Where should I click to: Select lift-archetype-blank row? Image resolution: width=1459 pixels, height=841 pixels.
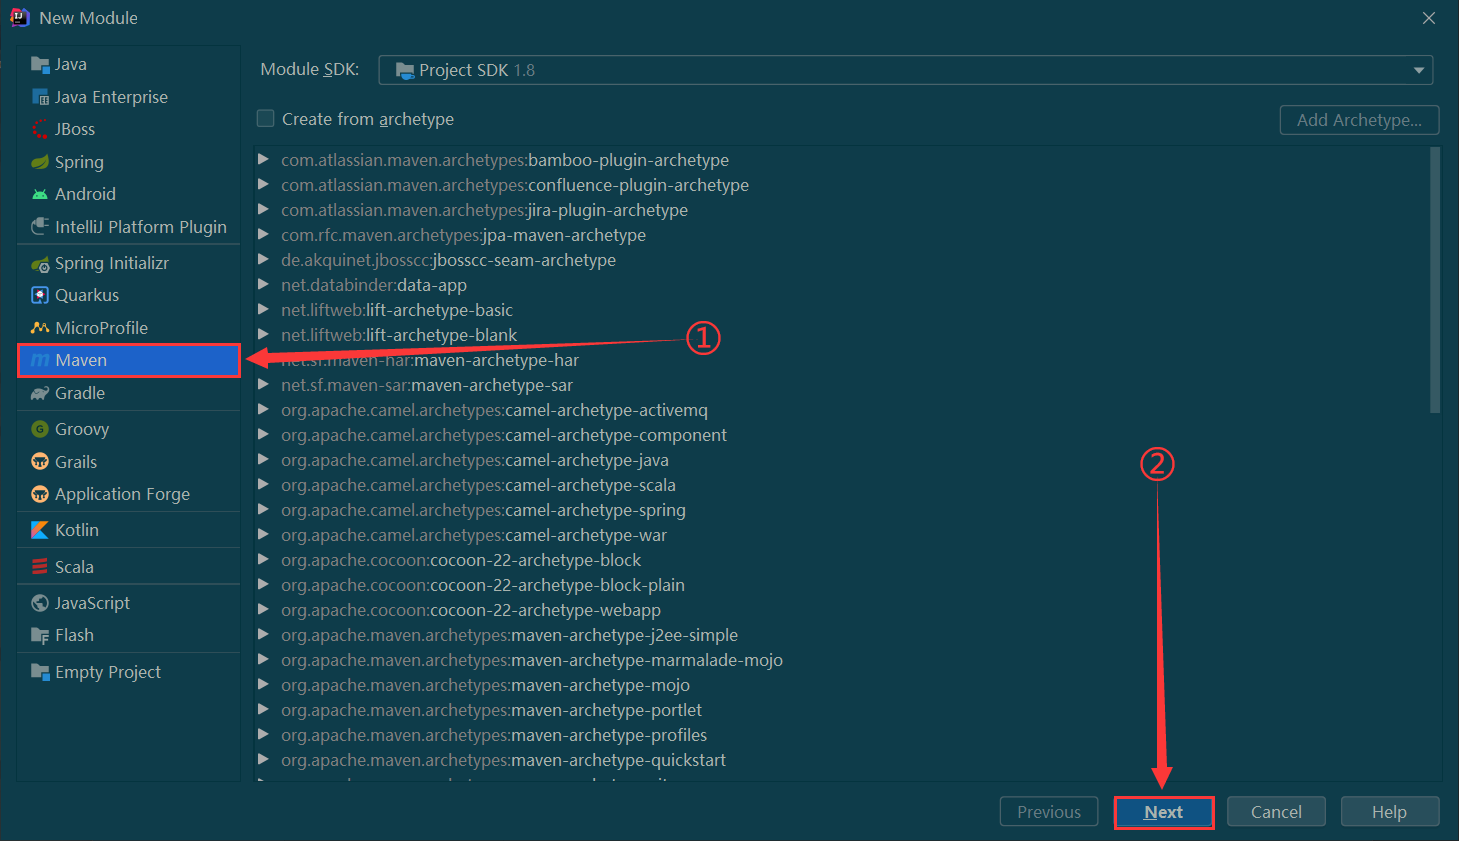tap(842, 335)
